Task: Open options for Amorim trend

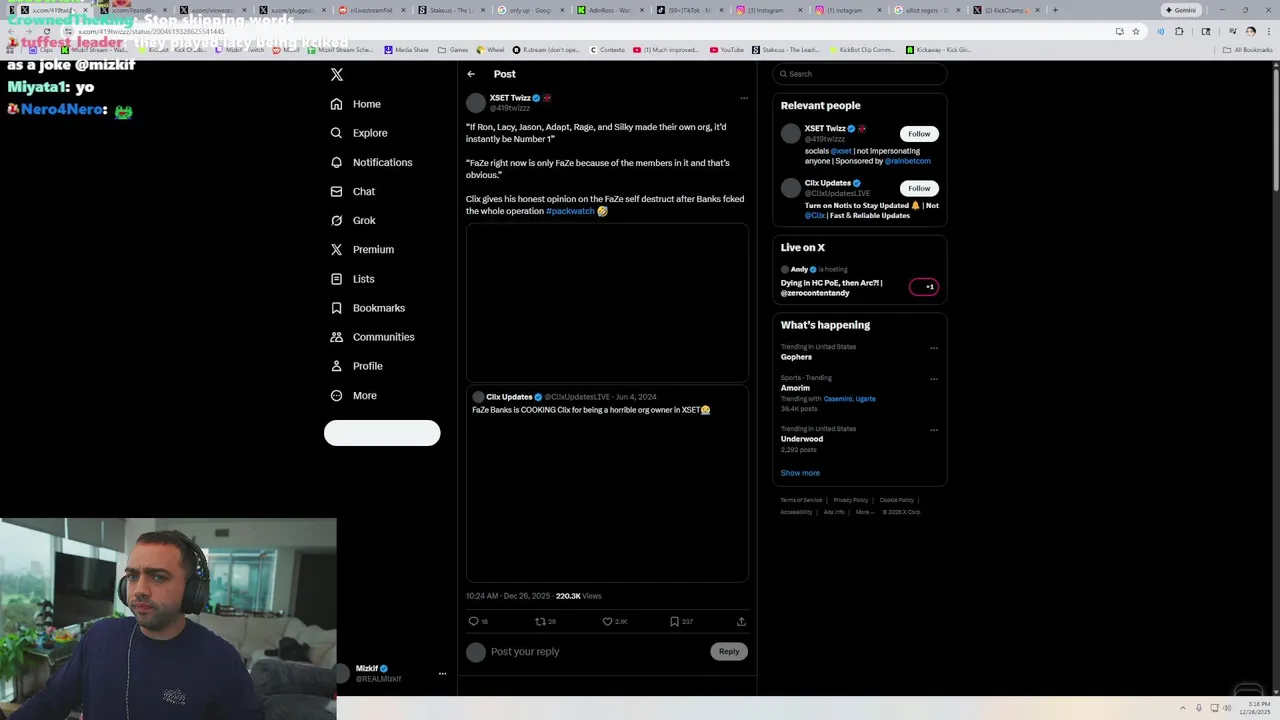Action: point(934,379)
